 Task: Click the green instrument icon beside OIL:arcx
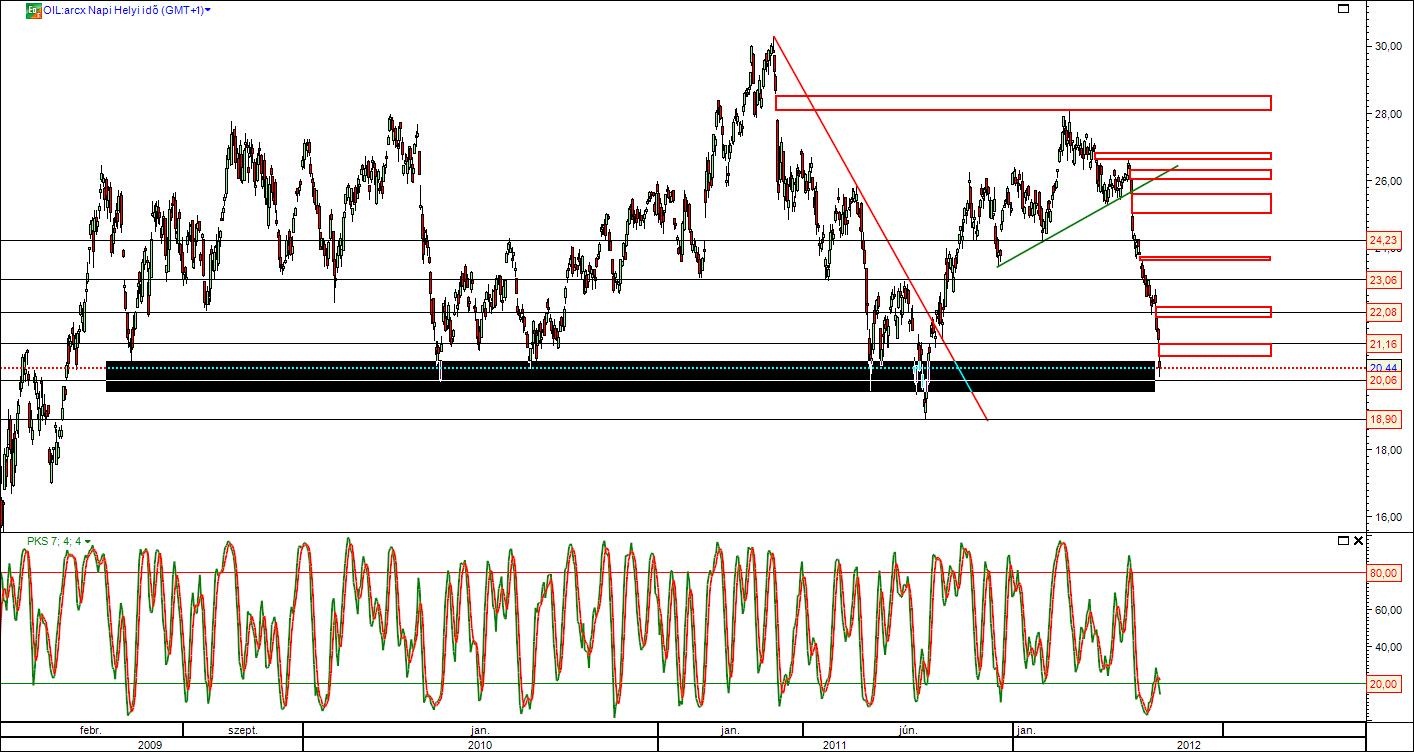coord(32,10)
